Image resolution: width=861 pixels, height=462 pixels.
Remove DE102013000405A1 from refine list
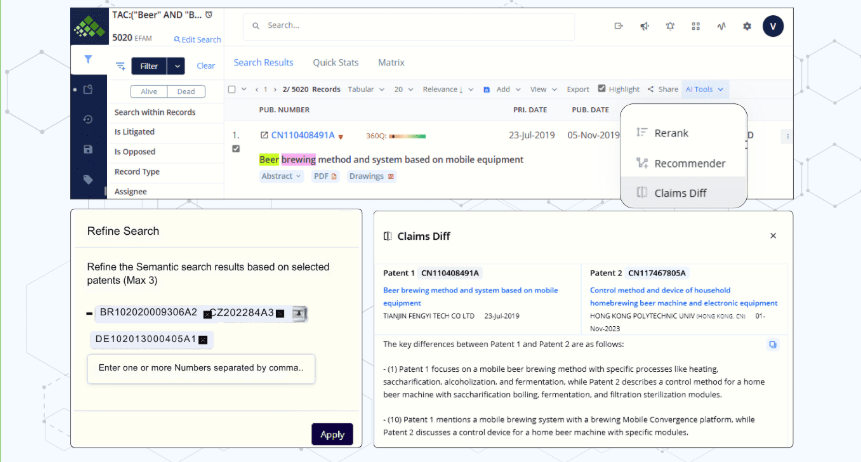(203, 340)
